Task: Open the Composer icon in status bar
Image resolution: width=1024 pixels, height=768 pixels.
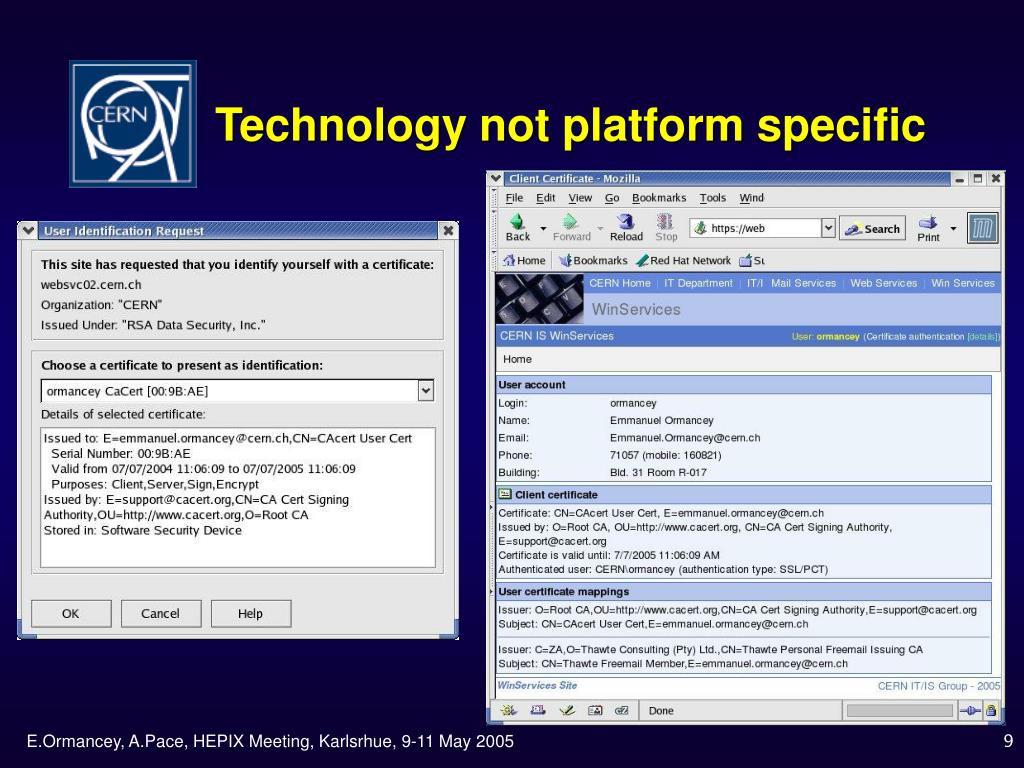Action: tap(566, 711)
